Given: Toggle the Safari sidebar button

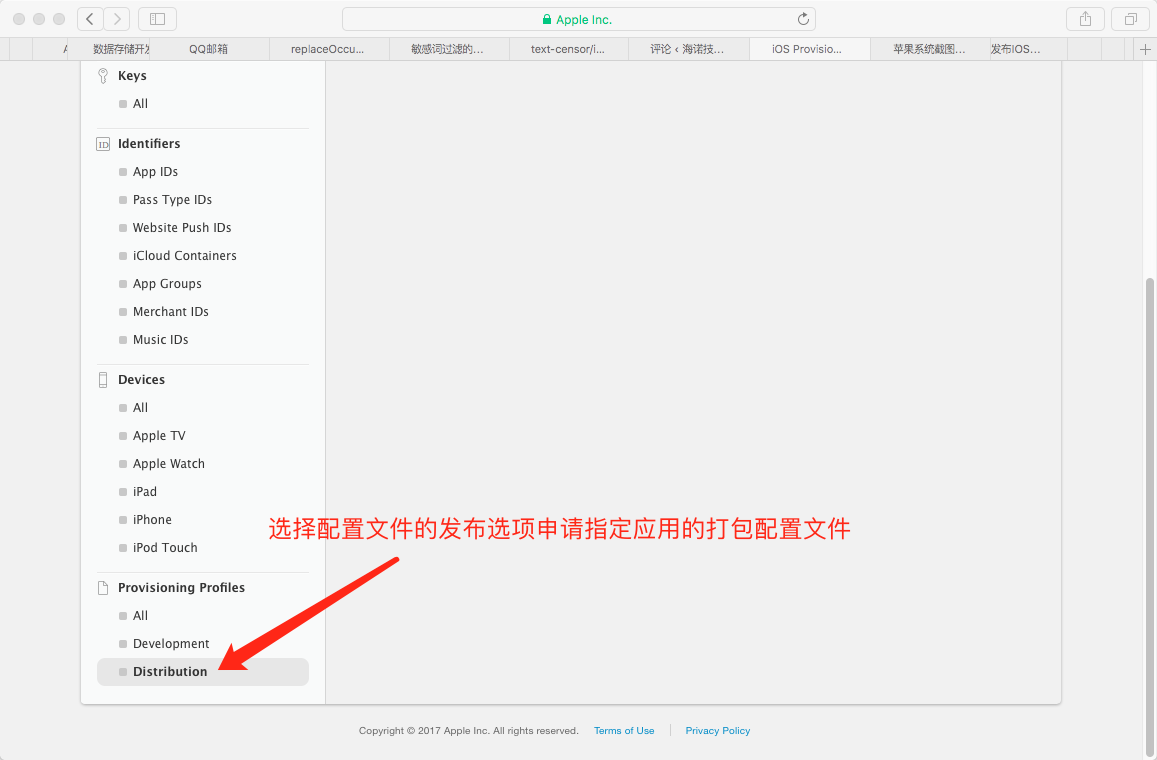Looking at the screenshot, I should click(157, 19).
